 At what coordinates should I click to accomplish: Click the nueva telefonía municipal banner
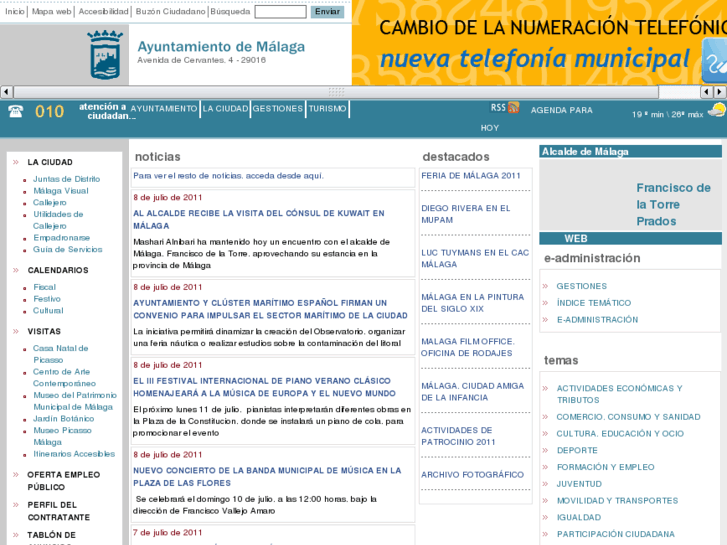[539, 43]
